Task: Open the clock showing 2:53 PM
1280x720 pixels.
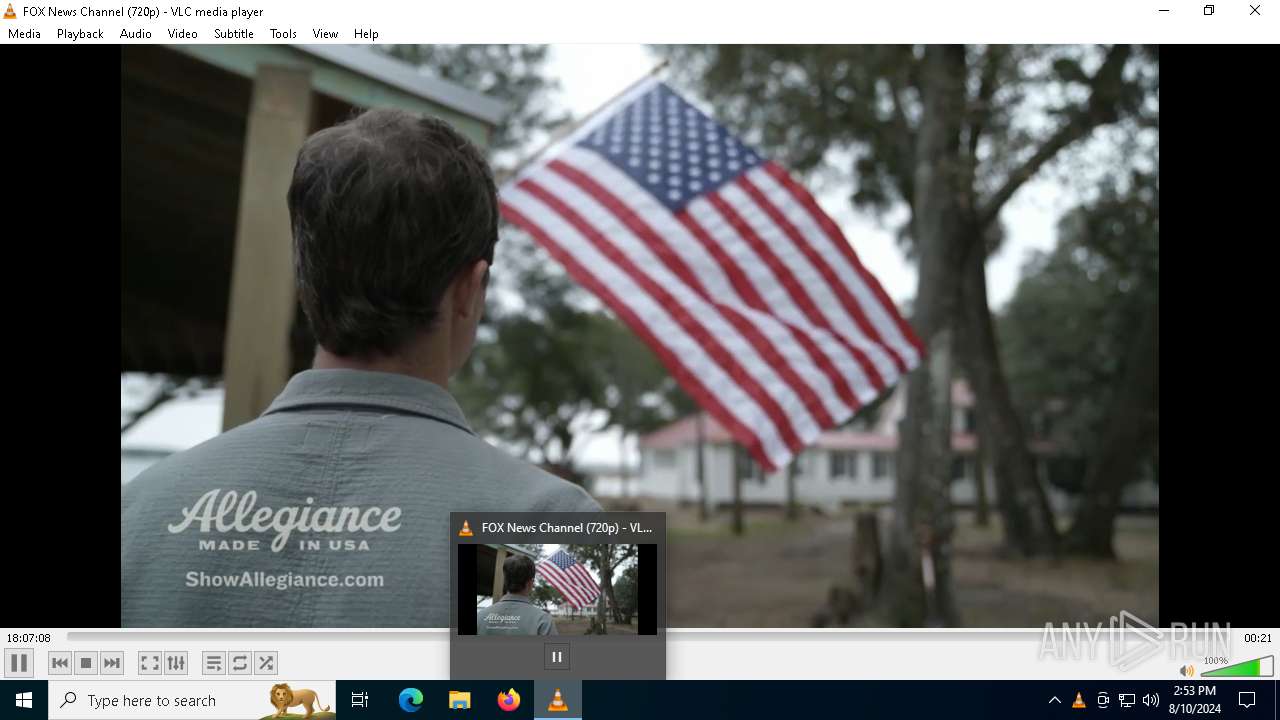Action: (1194, 700)
